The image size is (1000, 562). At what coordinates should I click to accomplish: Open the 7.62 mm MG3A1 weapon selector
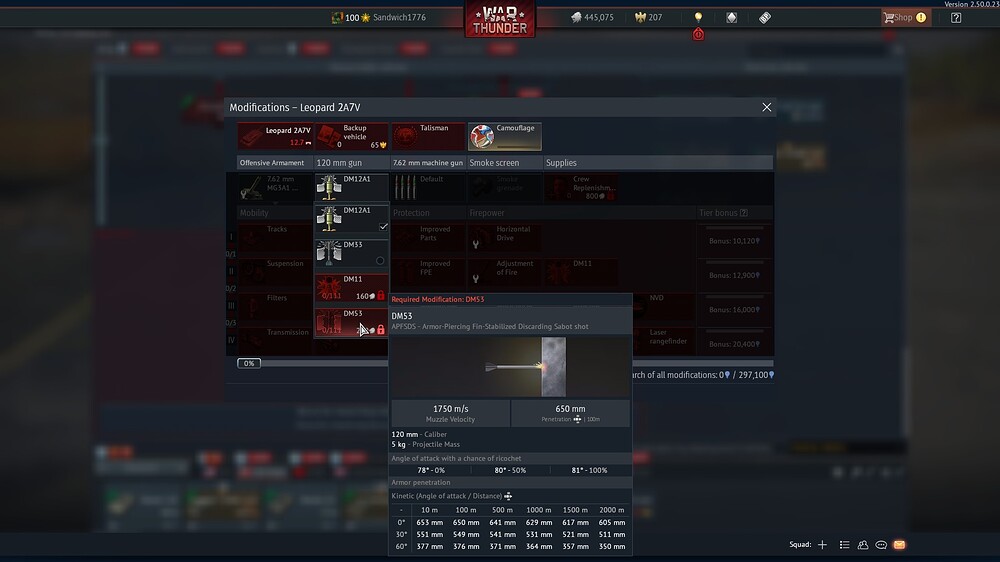[276, 188]
